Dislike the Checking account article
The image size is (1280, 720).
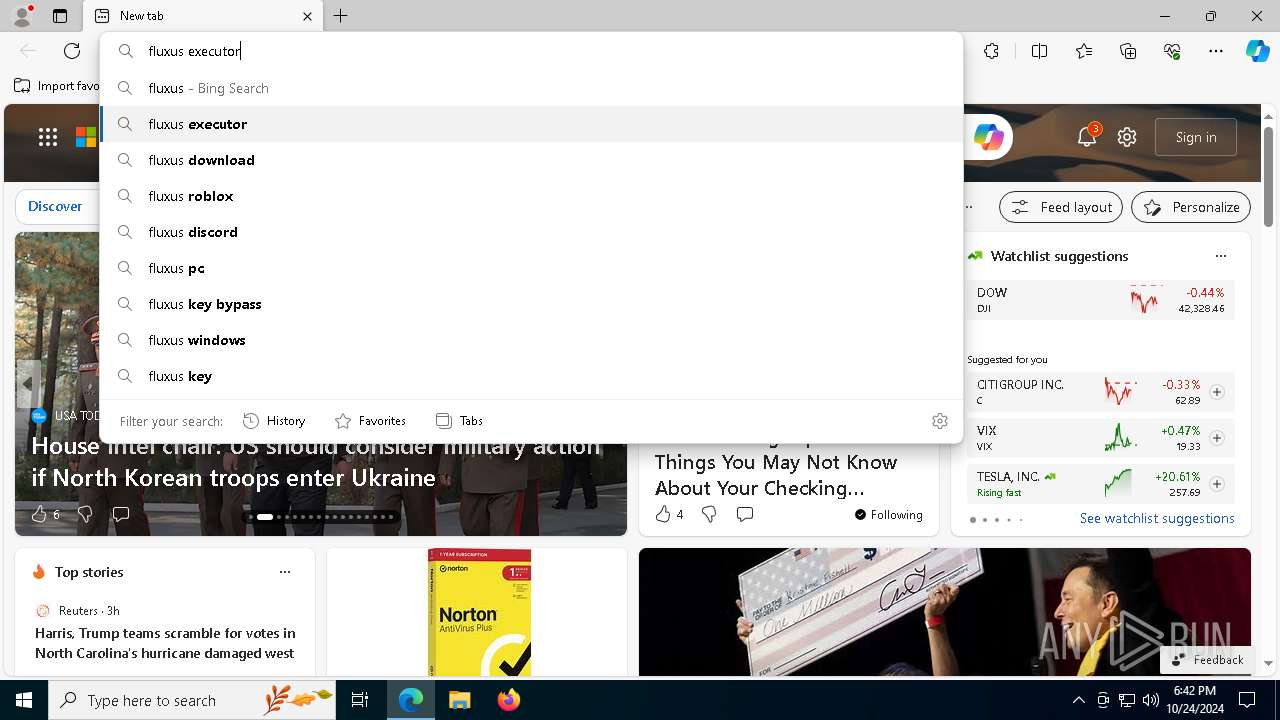pyautogui.click(x=709, y=514)
